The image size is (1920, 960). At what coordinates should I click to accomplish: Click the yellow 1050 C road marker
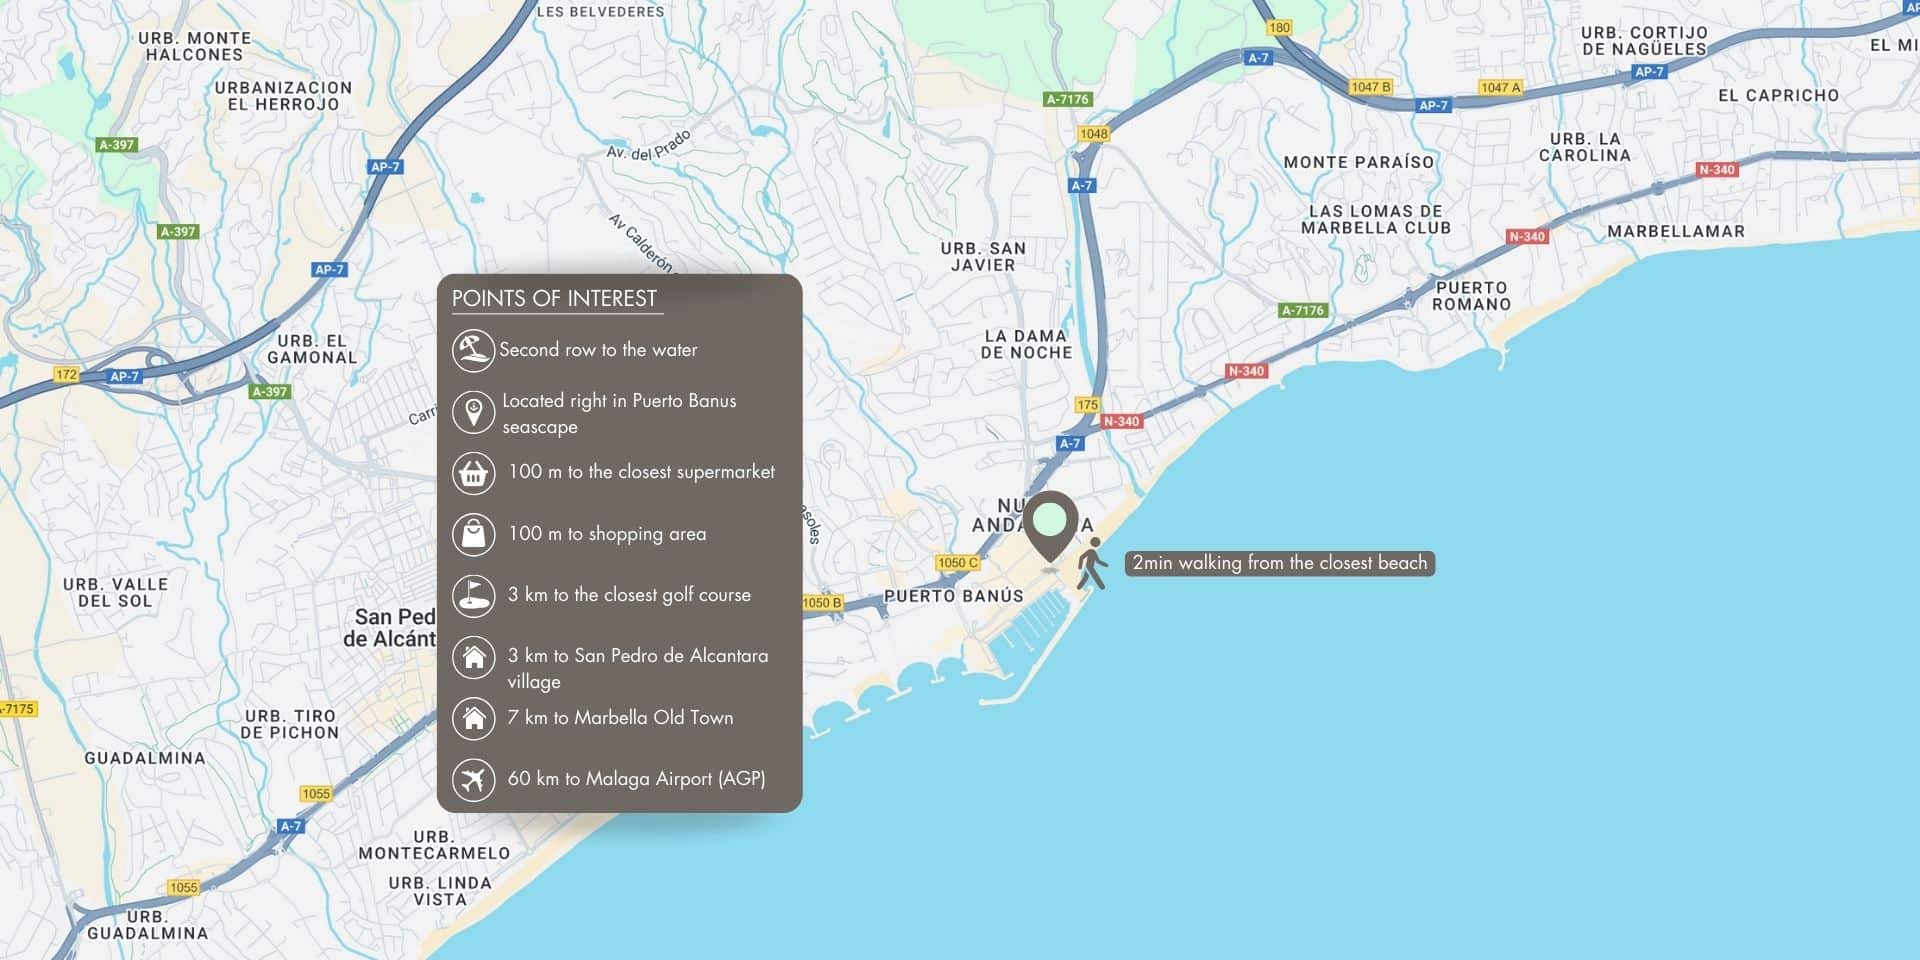(957, 563)
